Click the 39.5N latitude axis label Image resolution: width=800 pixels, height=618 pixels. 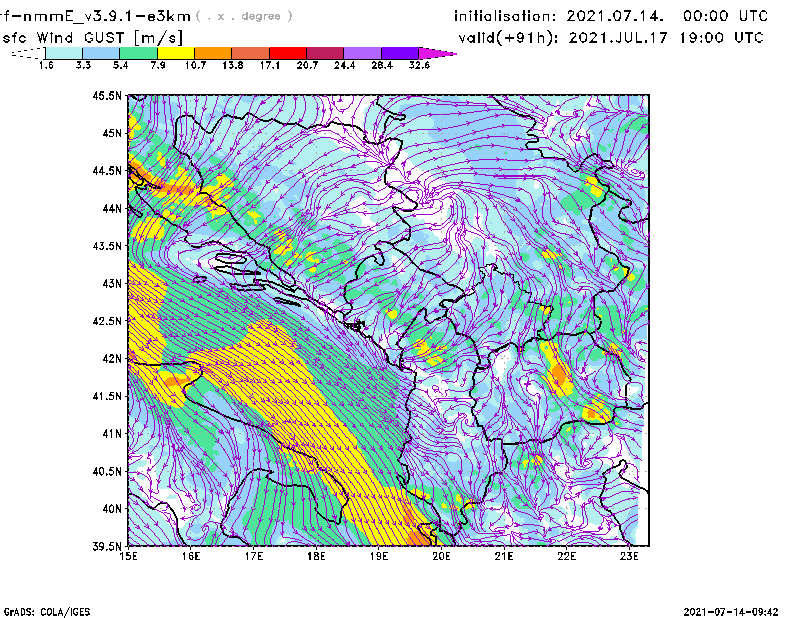[107, 546]
